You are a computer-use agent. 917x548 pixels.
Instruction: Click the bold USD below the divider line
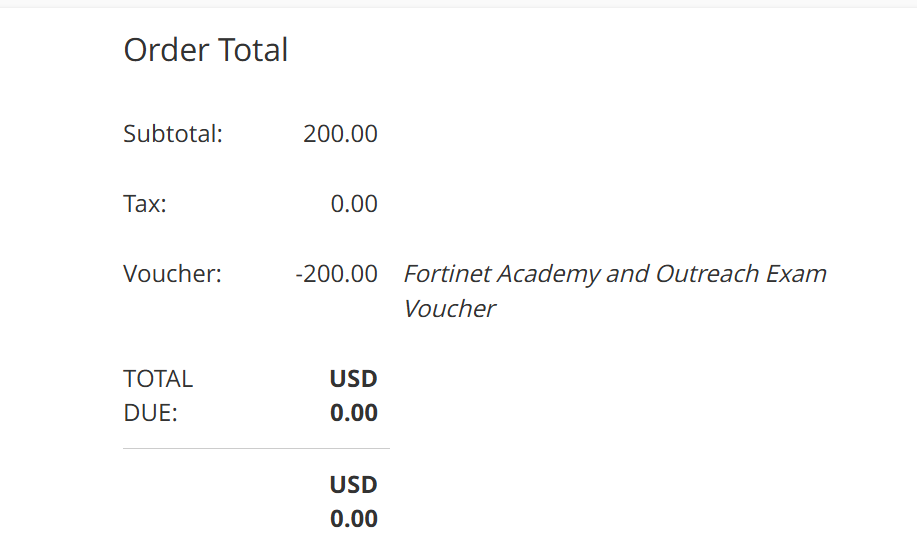pos(354,485)
